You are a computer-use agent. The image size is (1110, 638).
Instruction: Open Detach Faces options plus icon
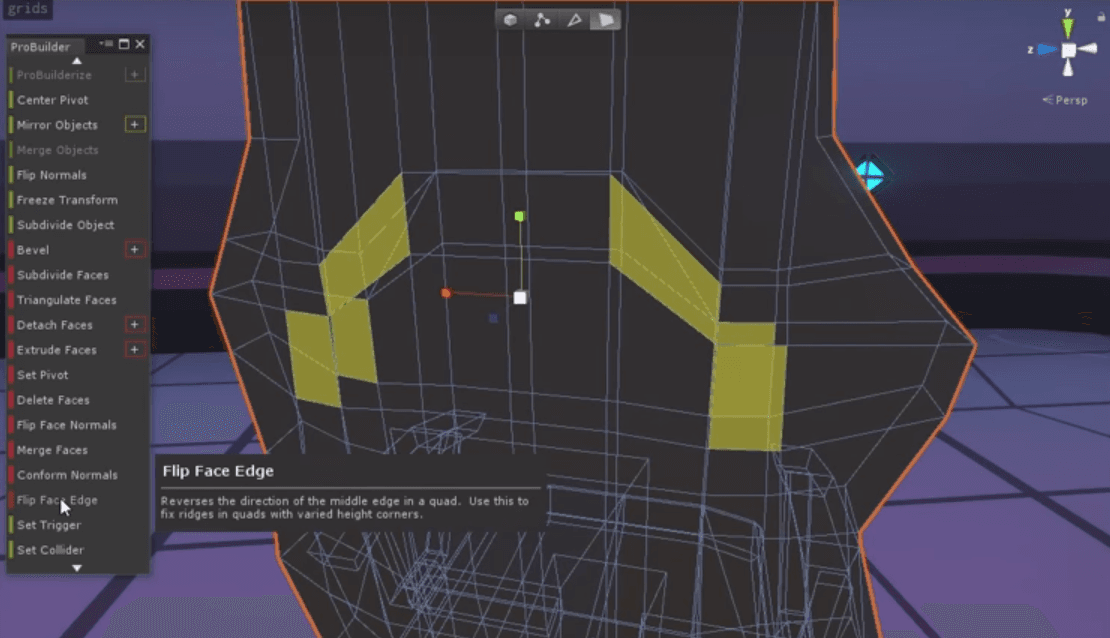point(135,324)
